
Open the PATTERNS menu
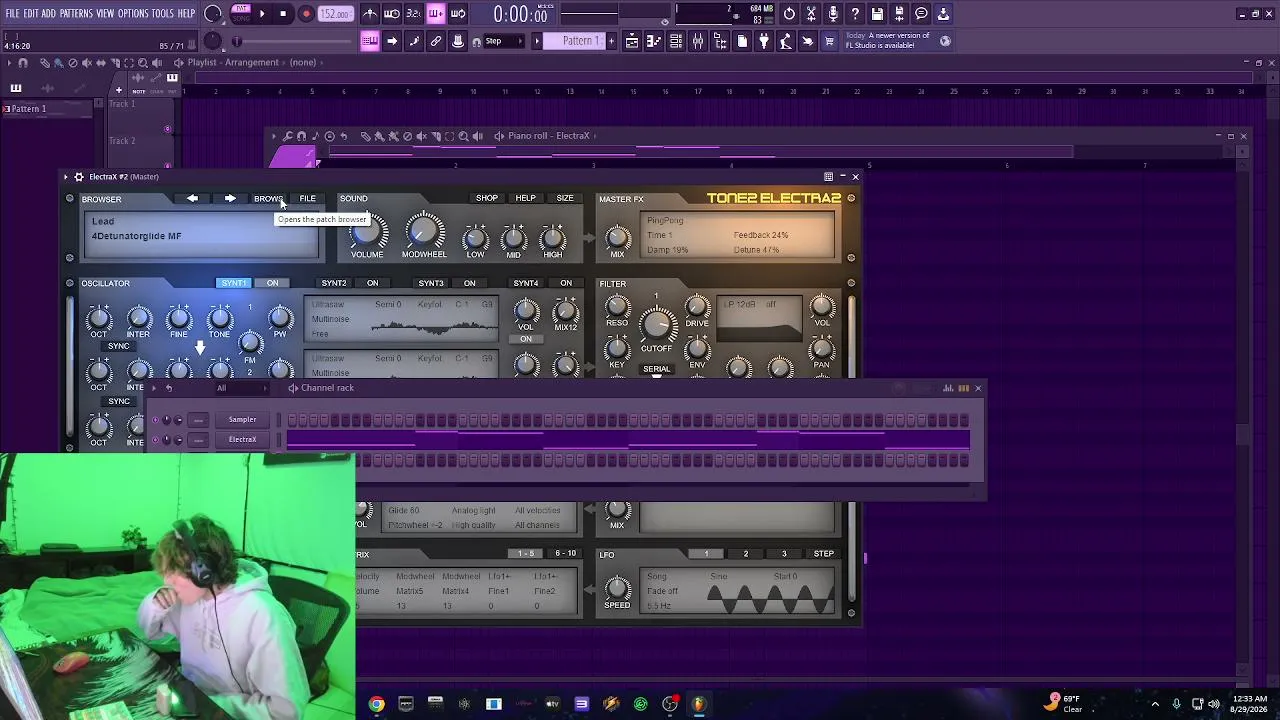click(76, 14)
